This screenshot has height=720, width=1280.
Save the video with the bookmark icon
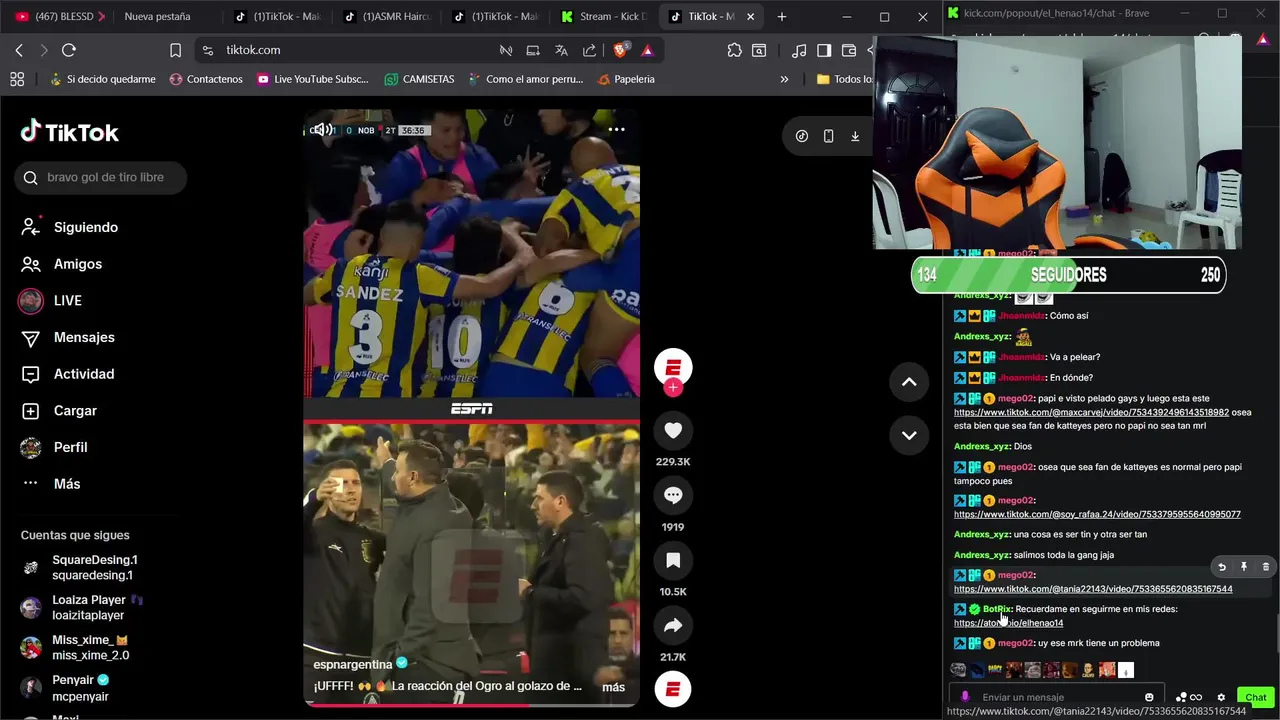(673, 561)
